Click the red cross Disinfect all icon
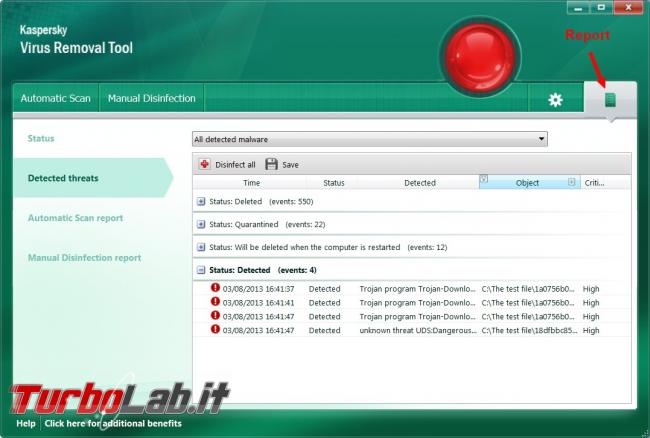The width and height of the screenshot is (650, 438). click(204, 164)
